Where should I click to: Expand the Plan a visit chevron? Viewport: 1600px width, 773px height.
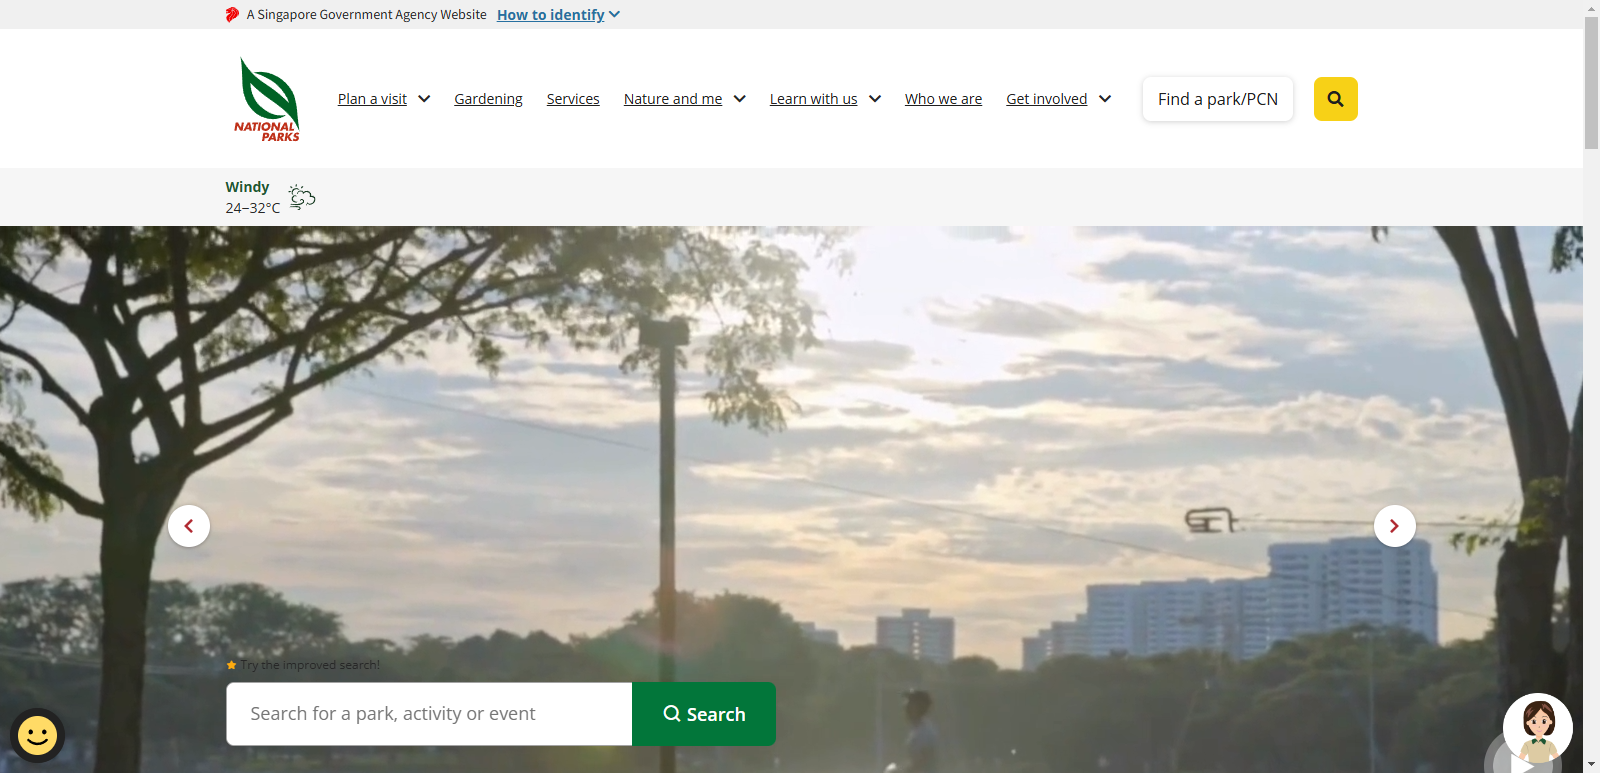(424, 99)
